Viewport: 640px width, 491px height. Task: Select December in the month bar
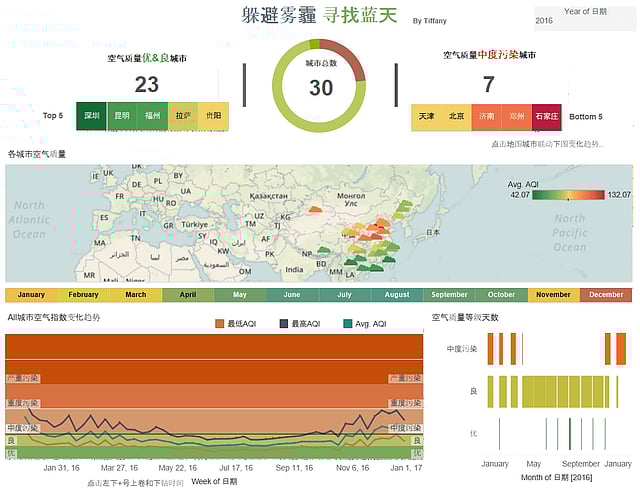click(x=606, y=295)
